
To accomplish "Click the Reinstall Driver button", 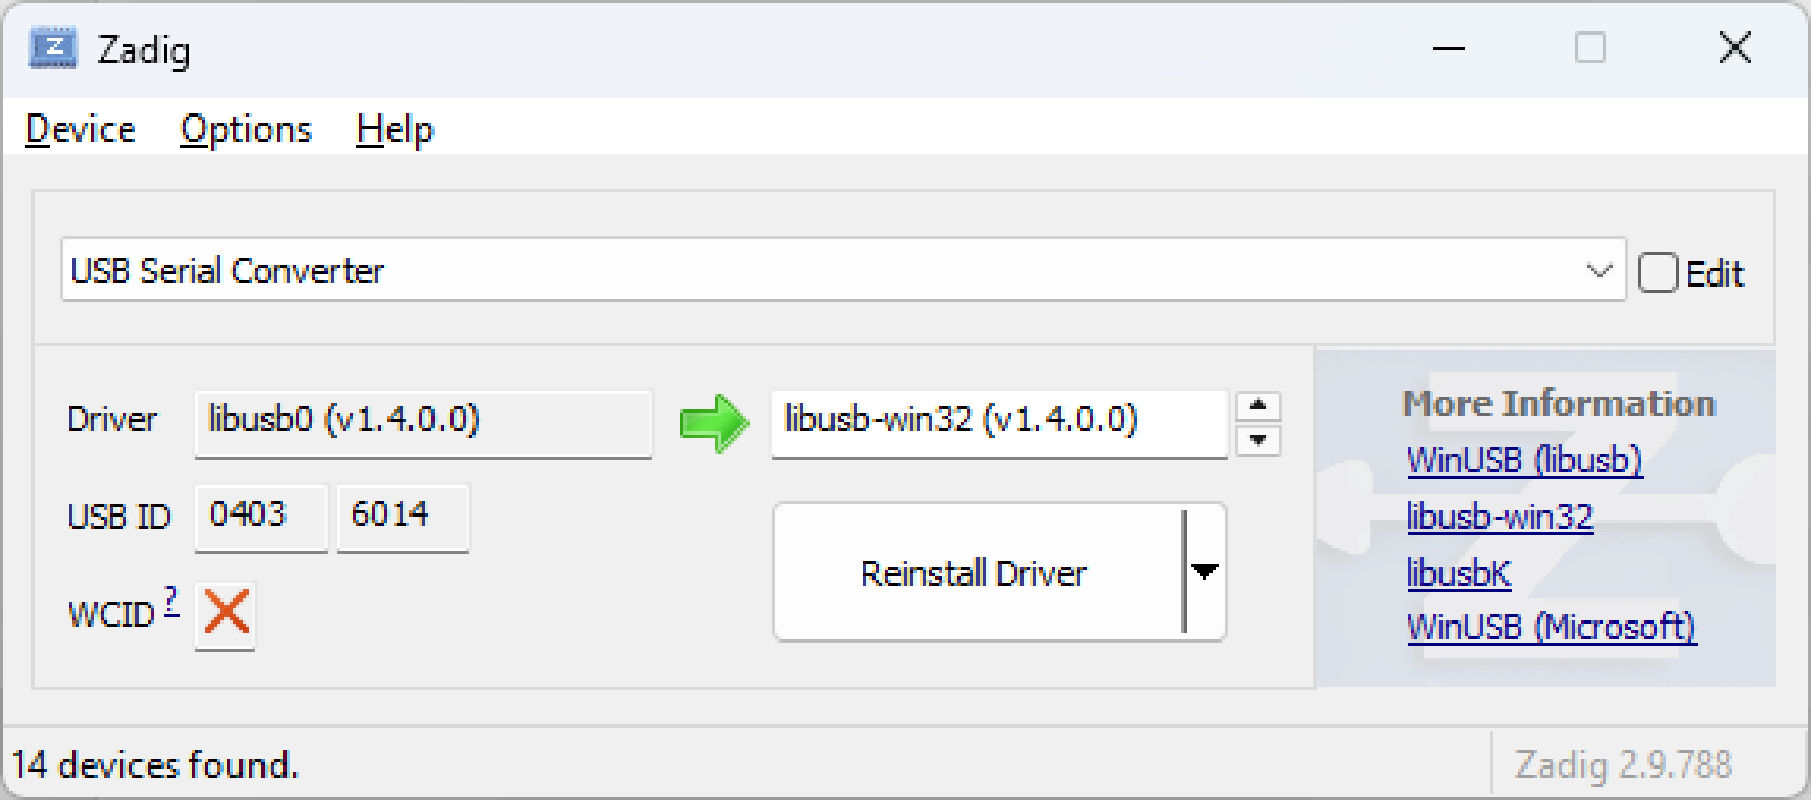I will click(x=979, y=572).
